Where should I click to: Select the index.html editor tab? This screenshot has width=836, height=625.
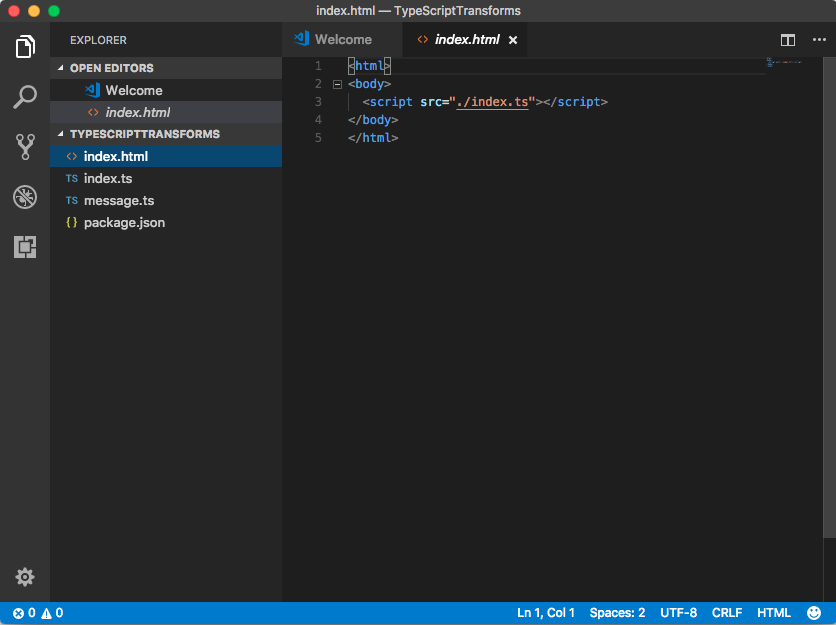464,39
